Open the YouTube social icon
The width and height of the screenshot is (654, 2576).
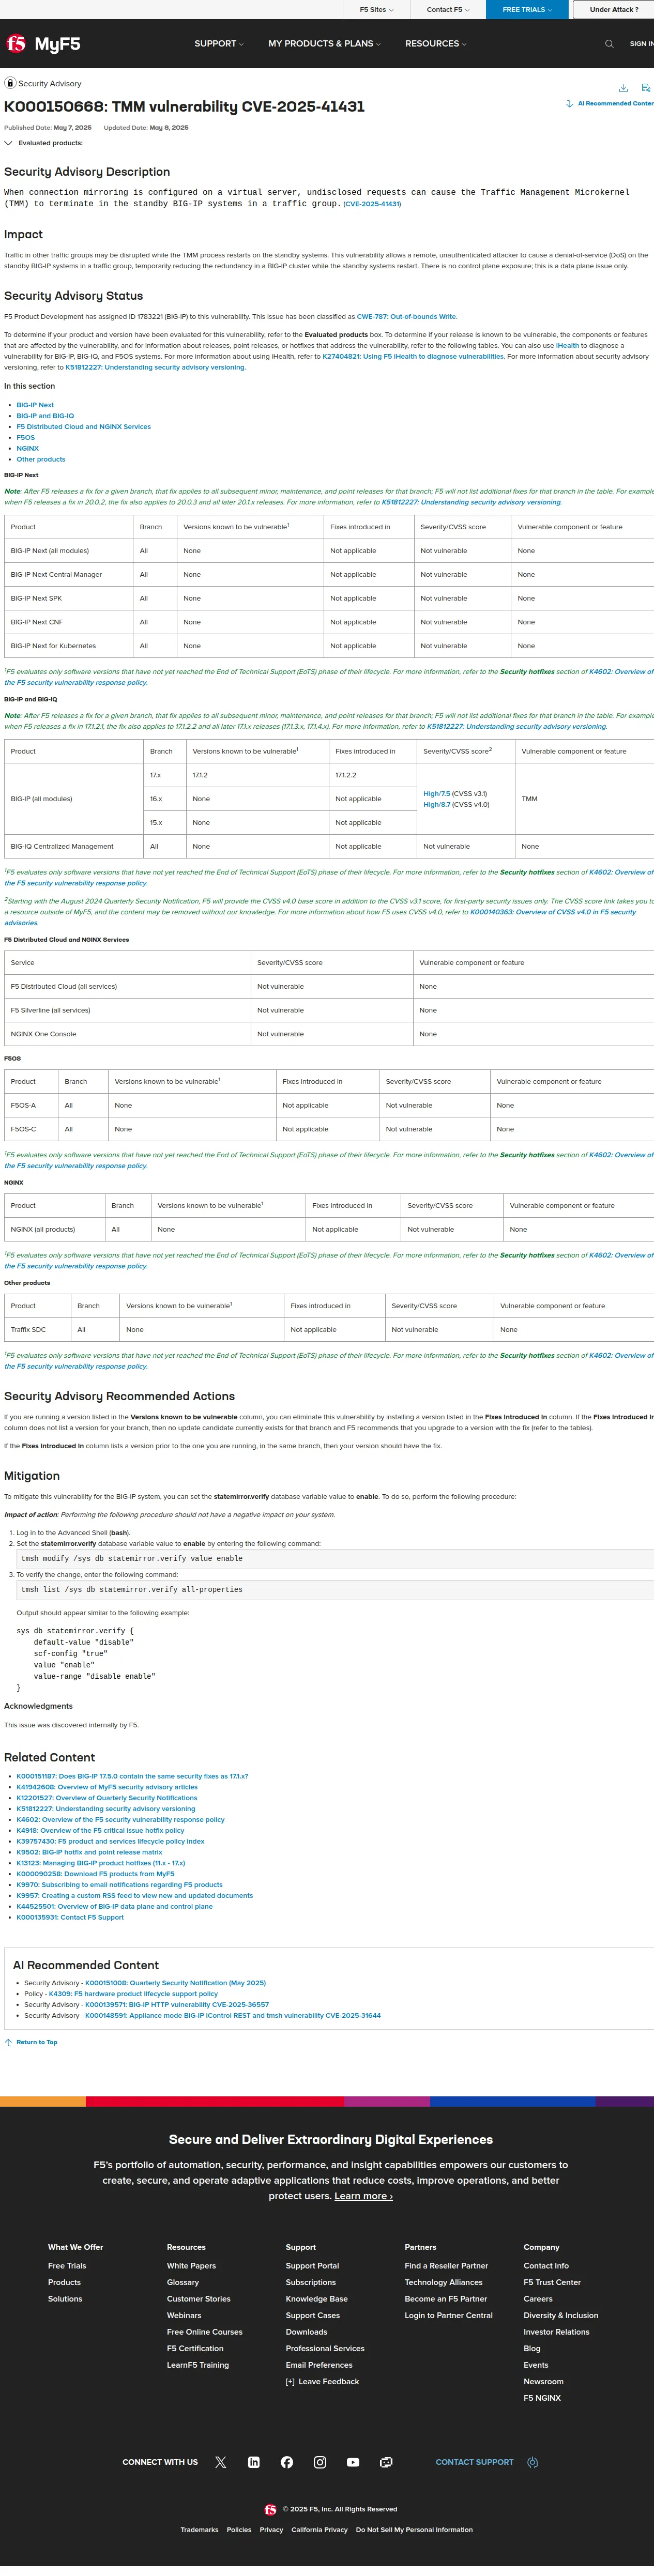[x=353, y=2462]
